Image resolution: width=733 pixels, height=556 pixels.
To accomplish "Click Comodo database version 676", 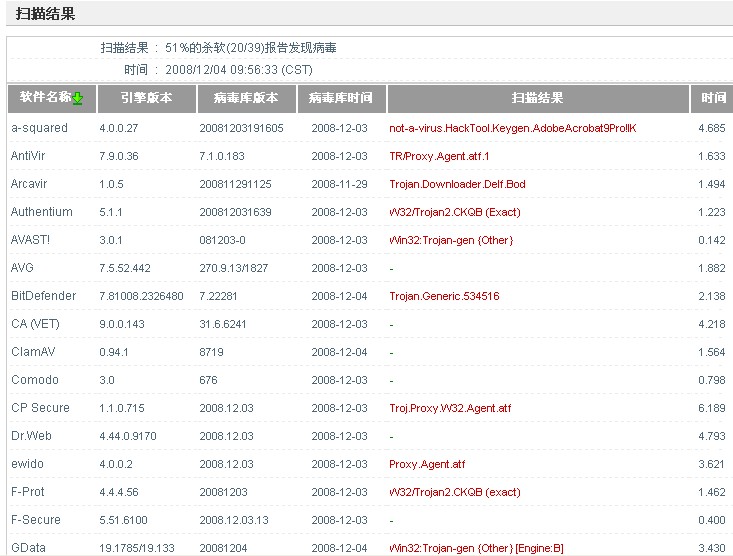I will [x=208, y=380].
